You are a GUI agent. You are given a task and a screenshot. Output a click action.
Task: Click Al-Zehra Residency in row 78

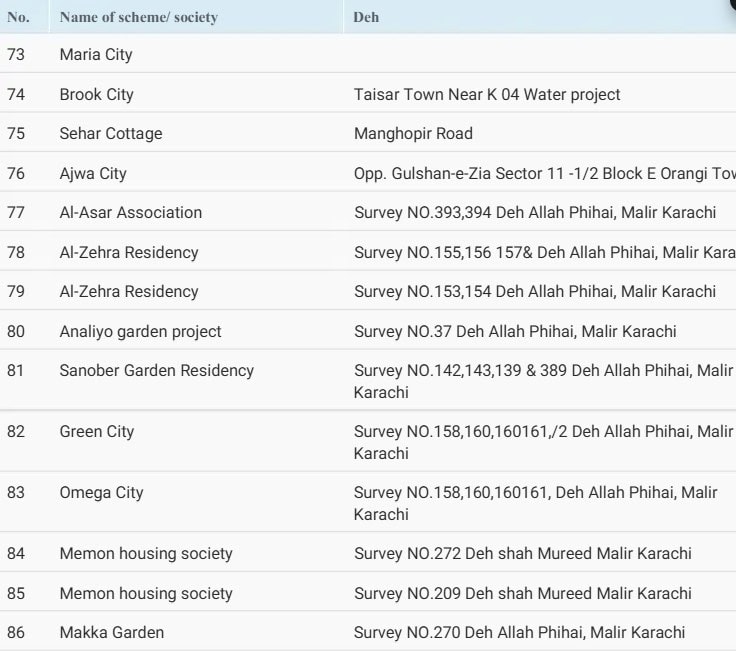point(129,253)
